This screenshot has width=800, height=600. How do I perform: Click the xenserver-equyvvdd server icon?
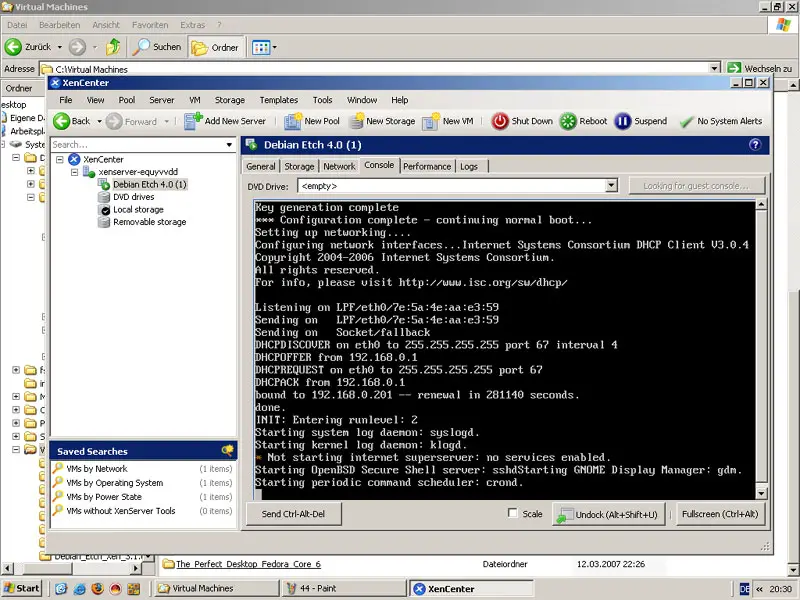click(x=89, y=172)
